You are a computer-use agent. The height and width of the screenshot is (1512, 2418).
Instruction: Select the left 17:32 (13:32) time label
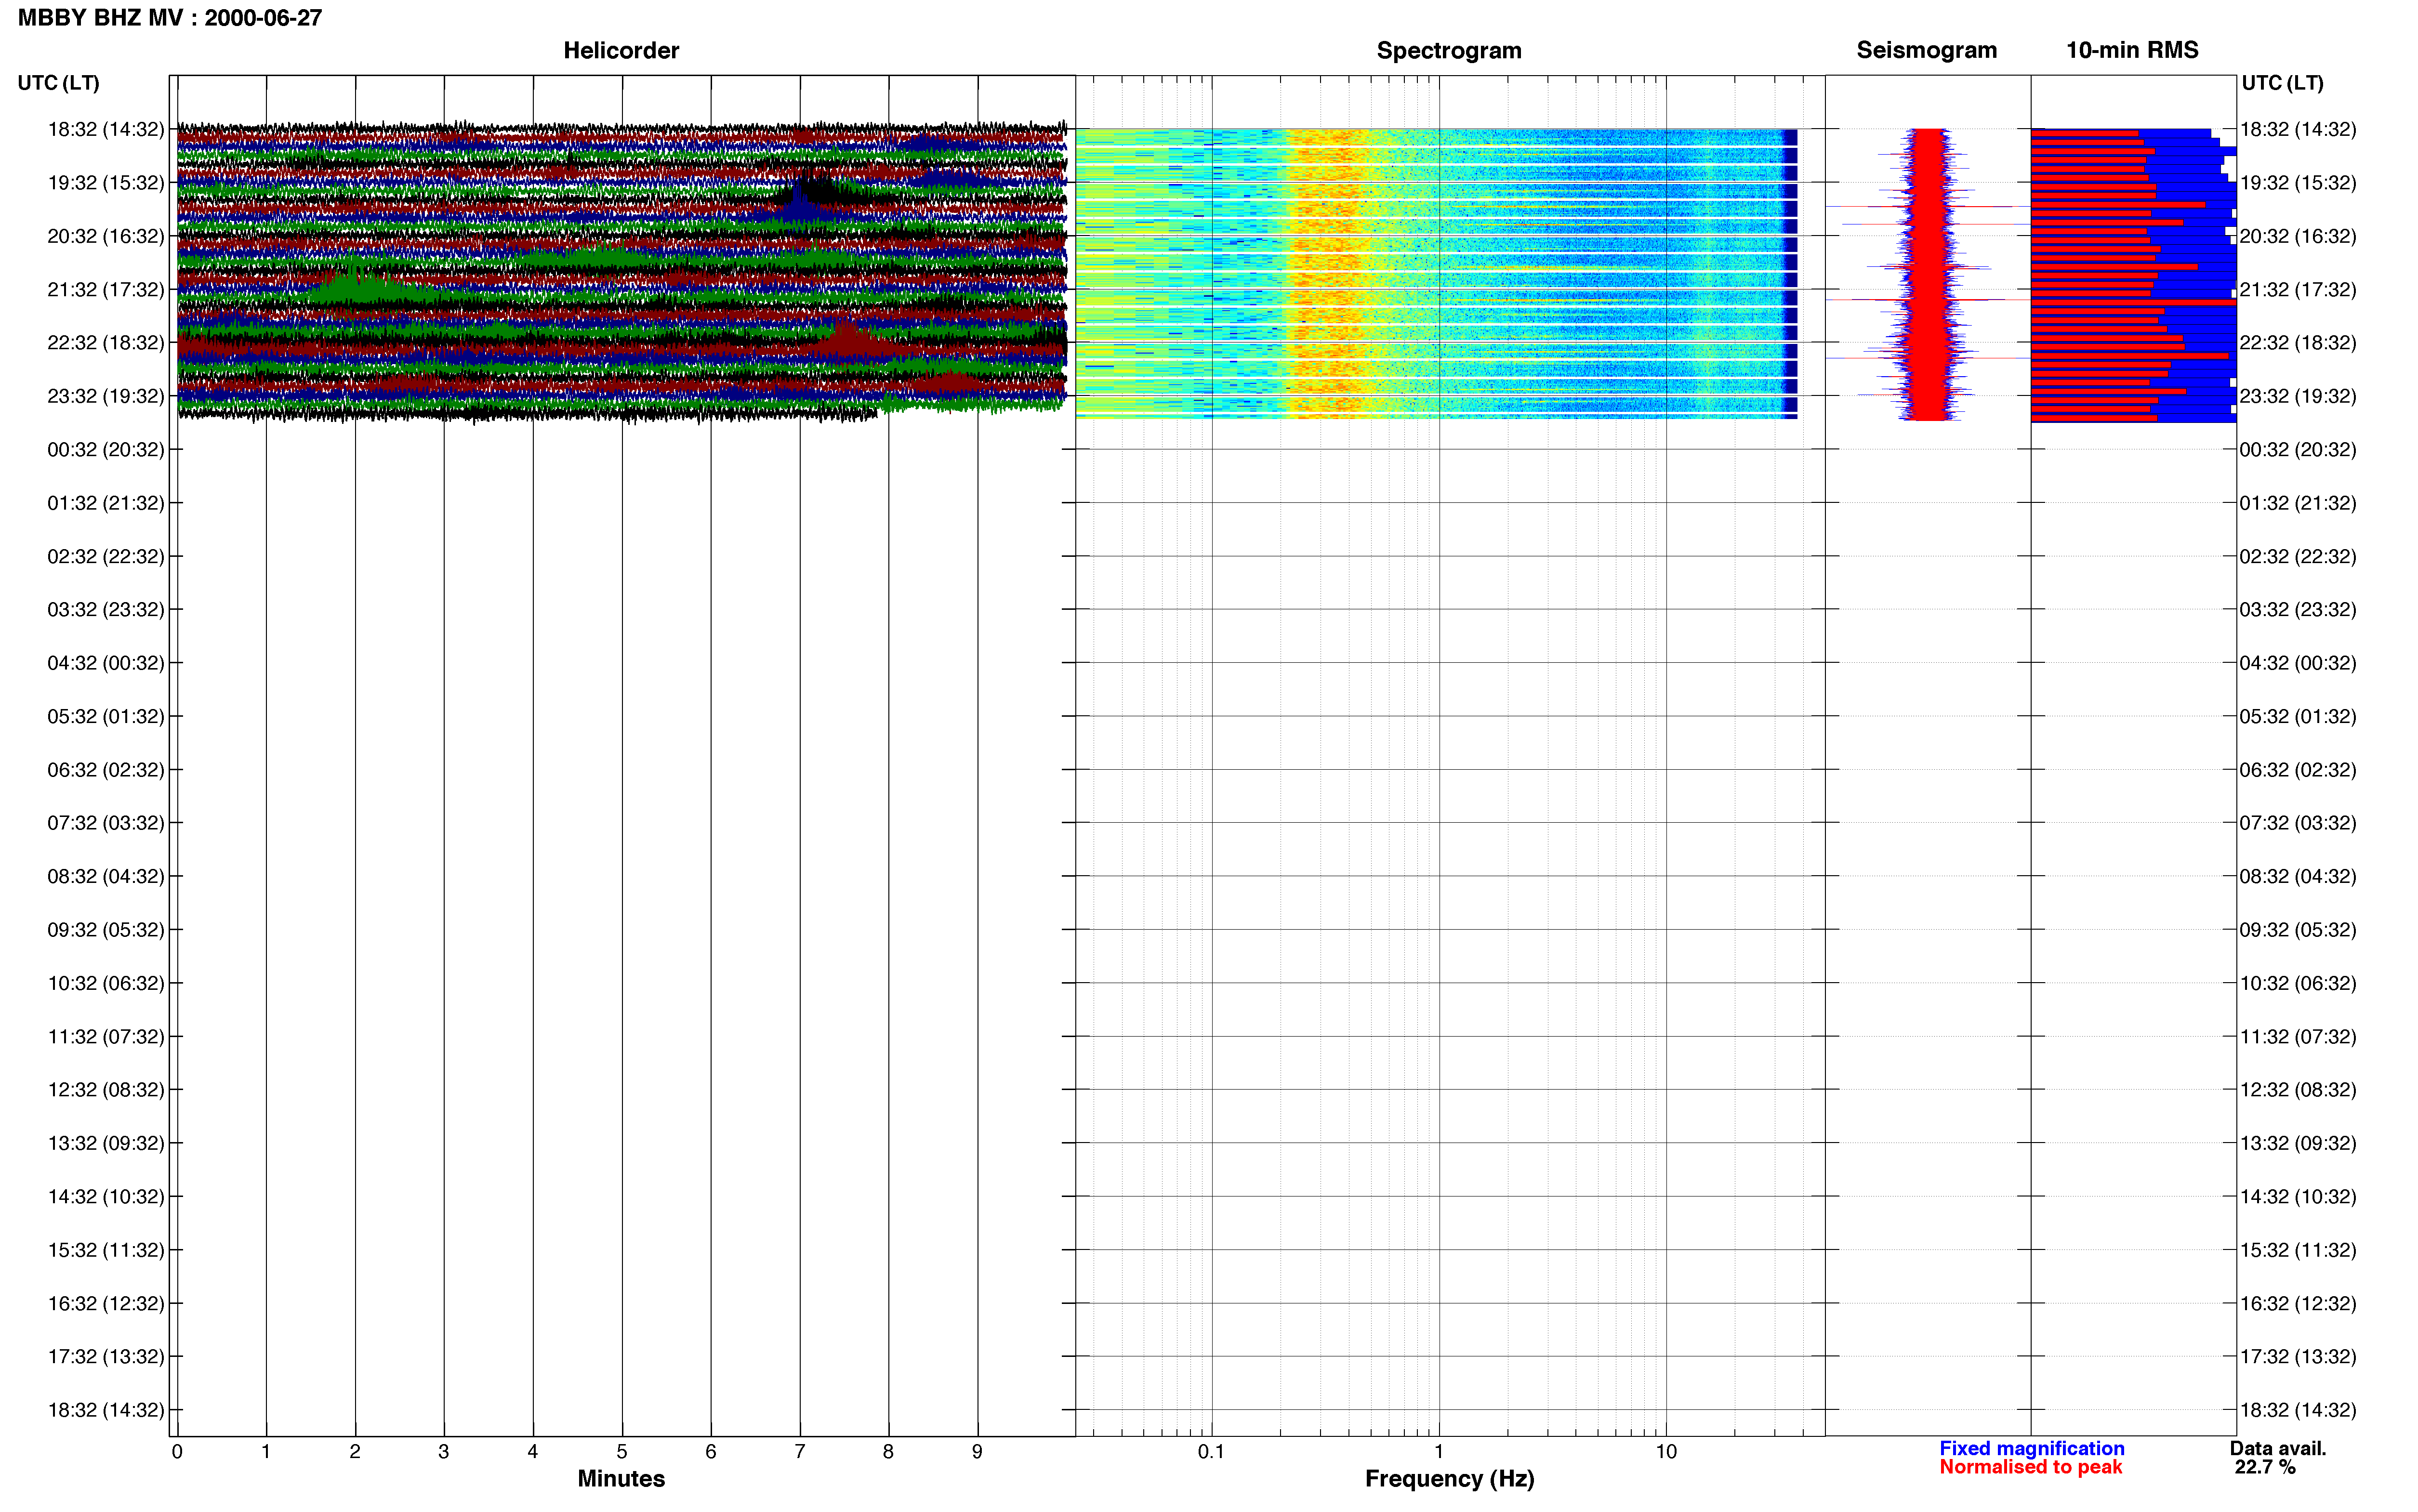(x=106, y=1357)
